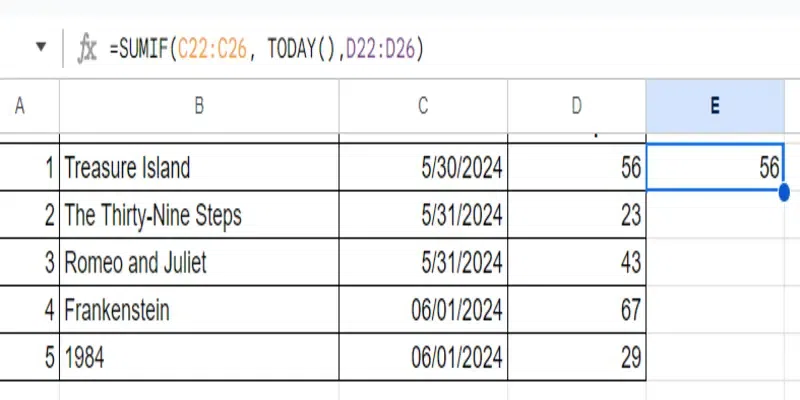
Task: Click the fx function icon
Action: [87, 50]
